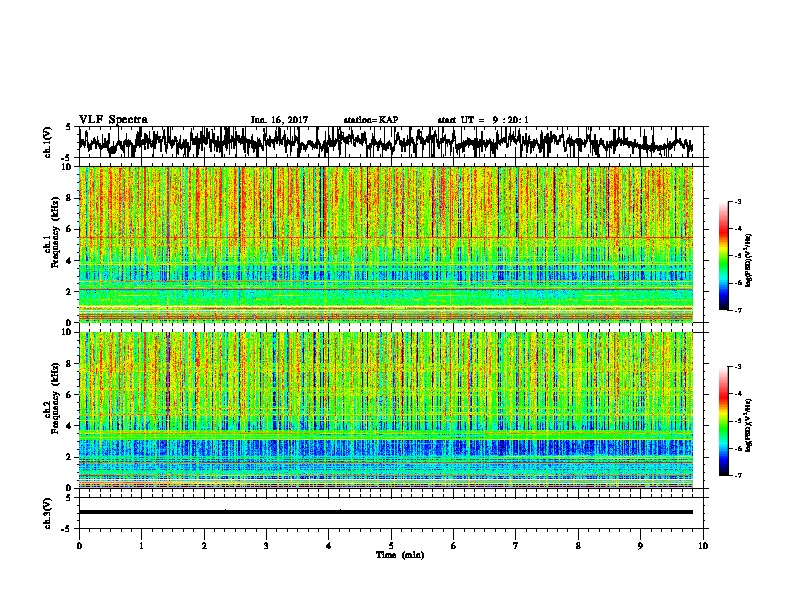Click the ch.1 voltage waveform trace
Image resolution: width=792 pixels, height=612 pixels.
(x=386, y=142)
